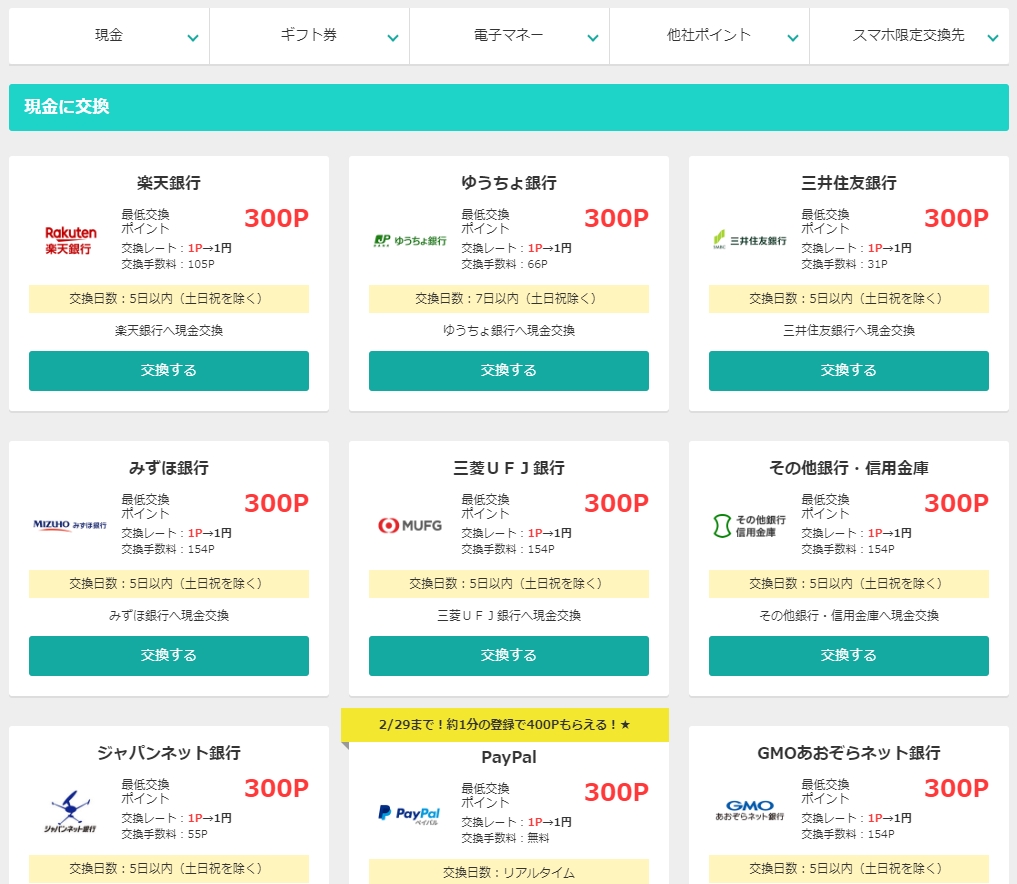
Task: Open the 他社ポイント dropdown
Action: coord(709,36)
